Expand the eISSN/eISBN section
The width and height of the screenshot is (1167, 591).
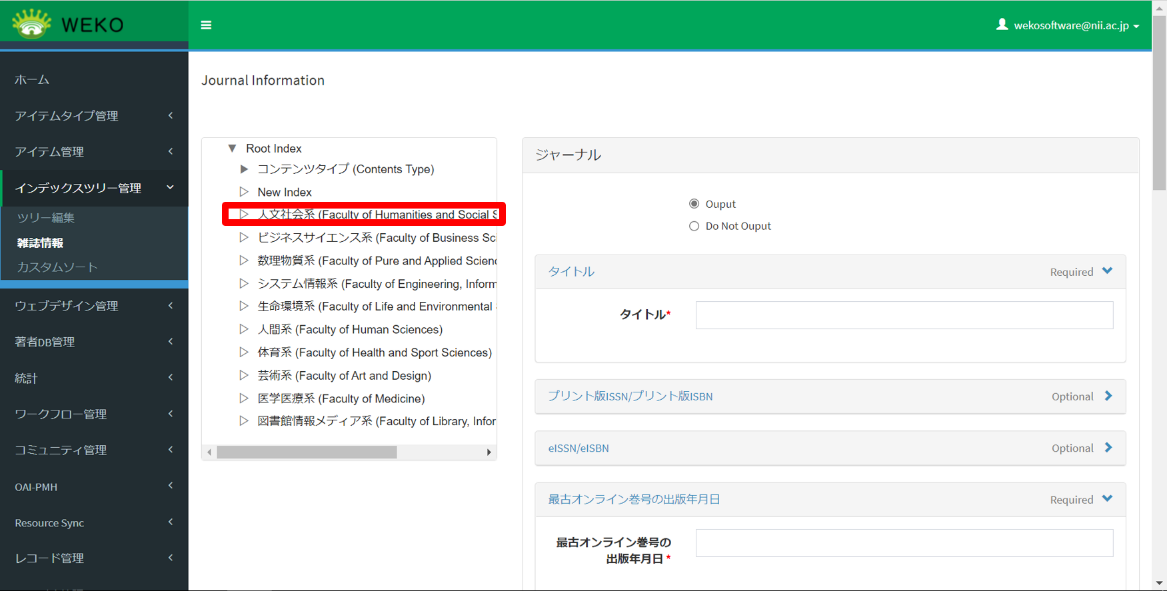click(1108, 448)
